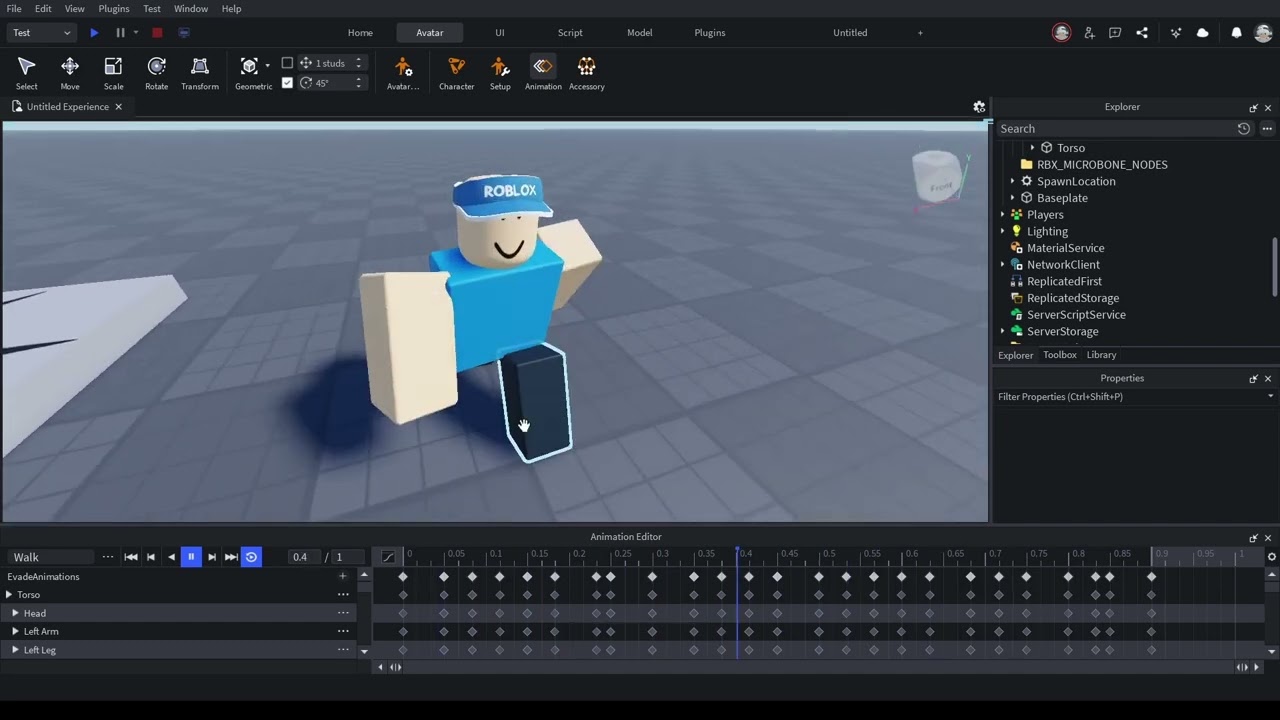
Task: Click the animation editor settings gear
Action: 1271,557
